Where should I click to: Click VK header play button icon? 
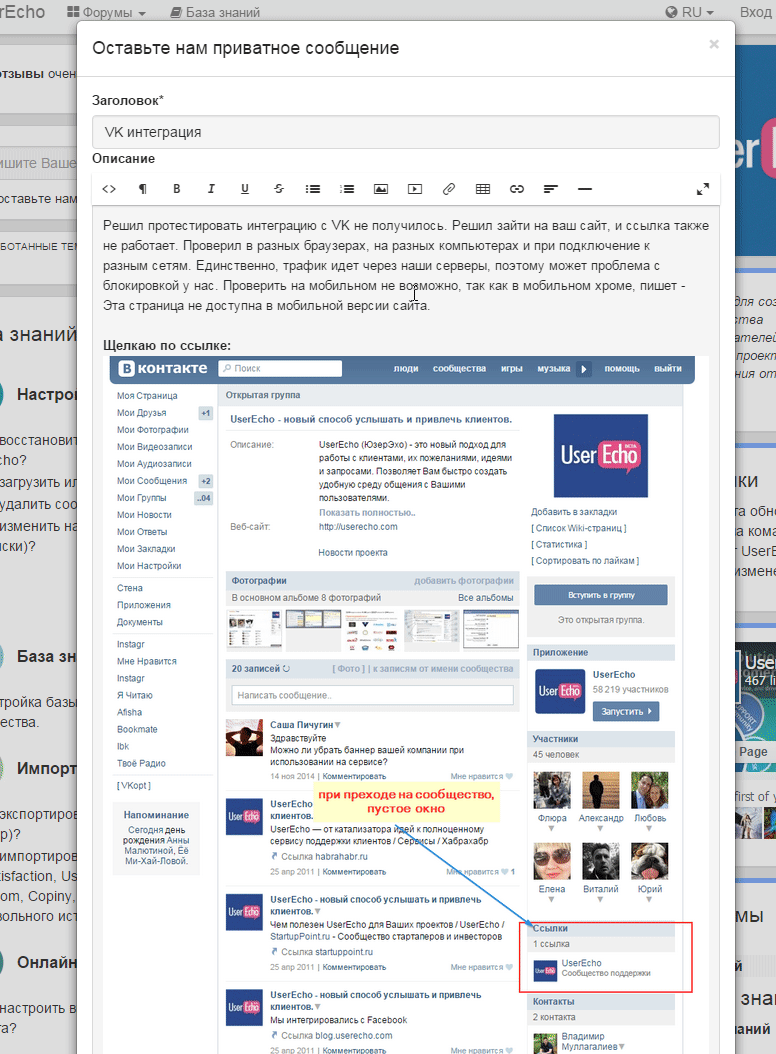point(584,369)
